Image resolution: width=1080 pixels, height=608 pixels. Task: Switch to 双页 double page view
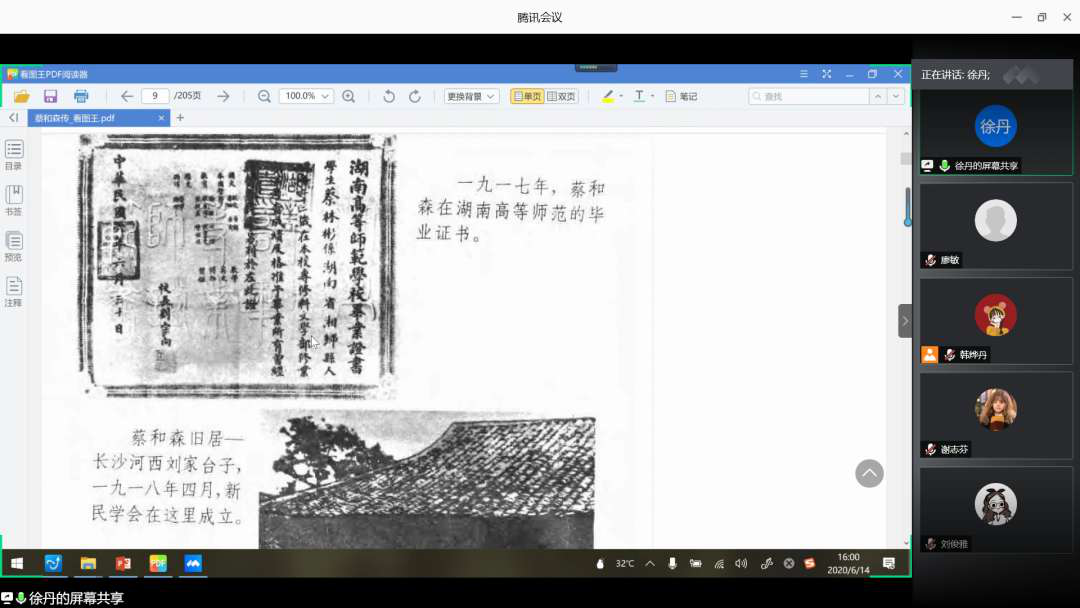pos(561,96)
